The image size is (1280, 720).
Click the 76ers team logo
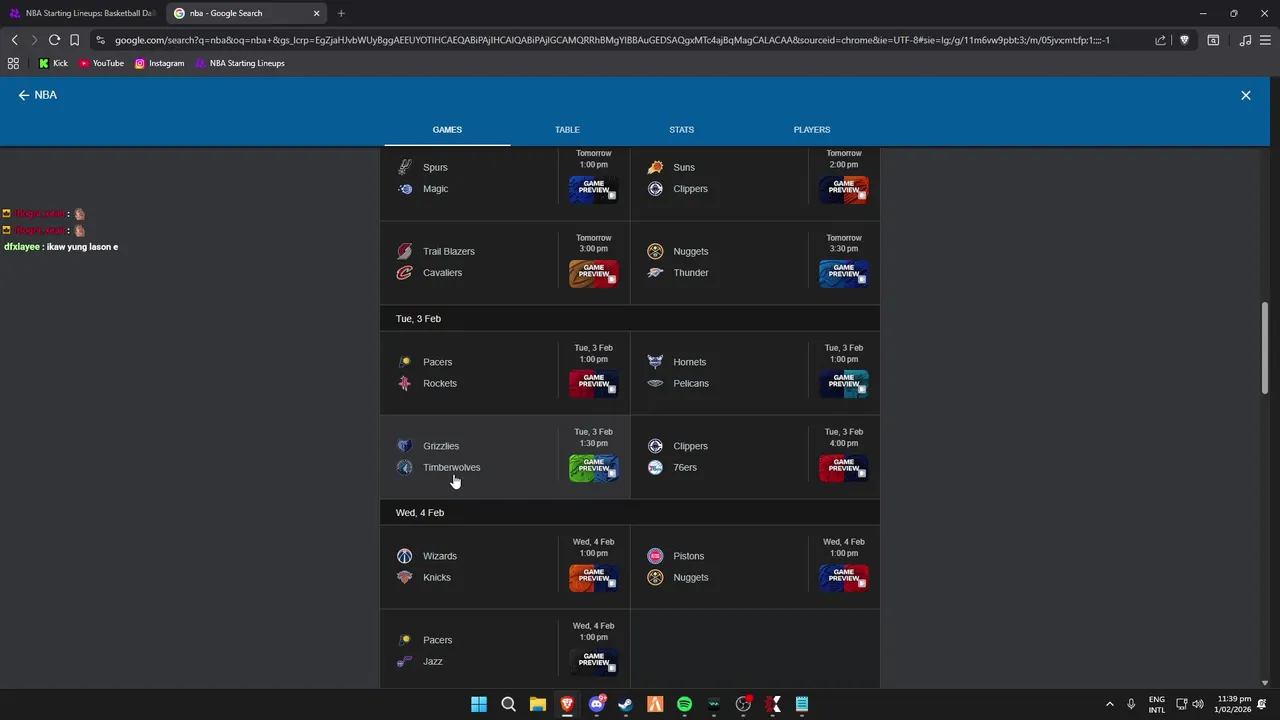tap(655, 467)
